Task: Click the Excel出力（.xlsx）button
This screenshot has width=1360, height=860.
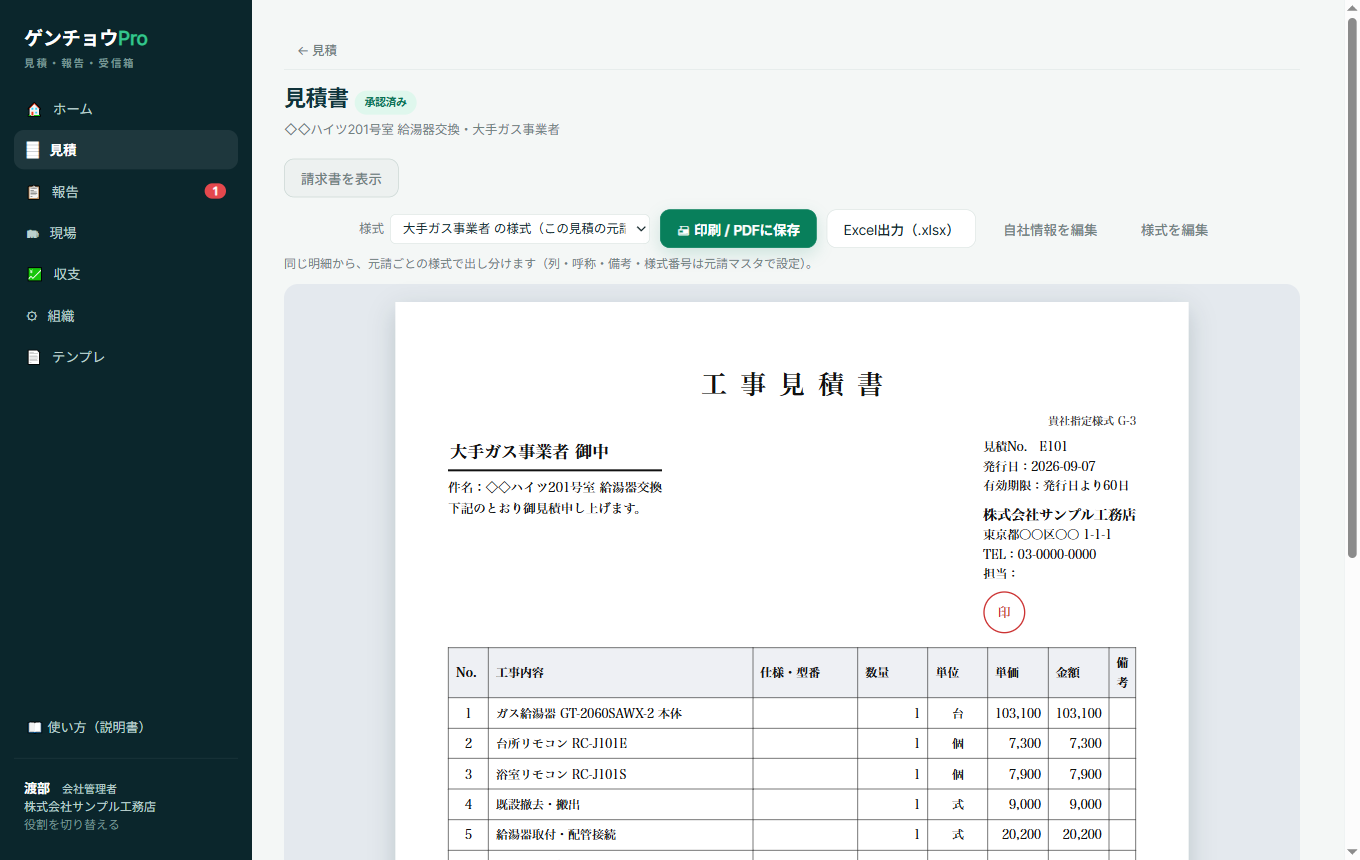Action: click(x=901, y=229)
